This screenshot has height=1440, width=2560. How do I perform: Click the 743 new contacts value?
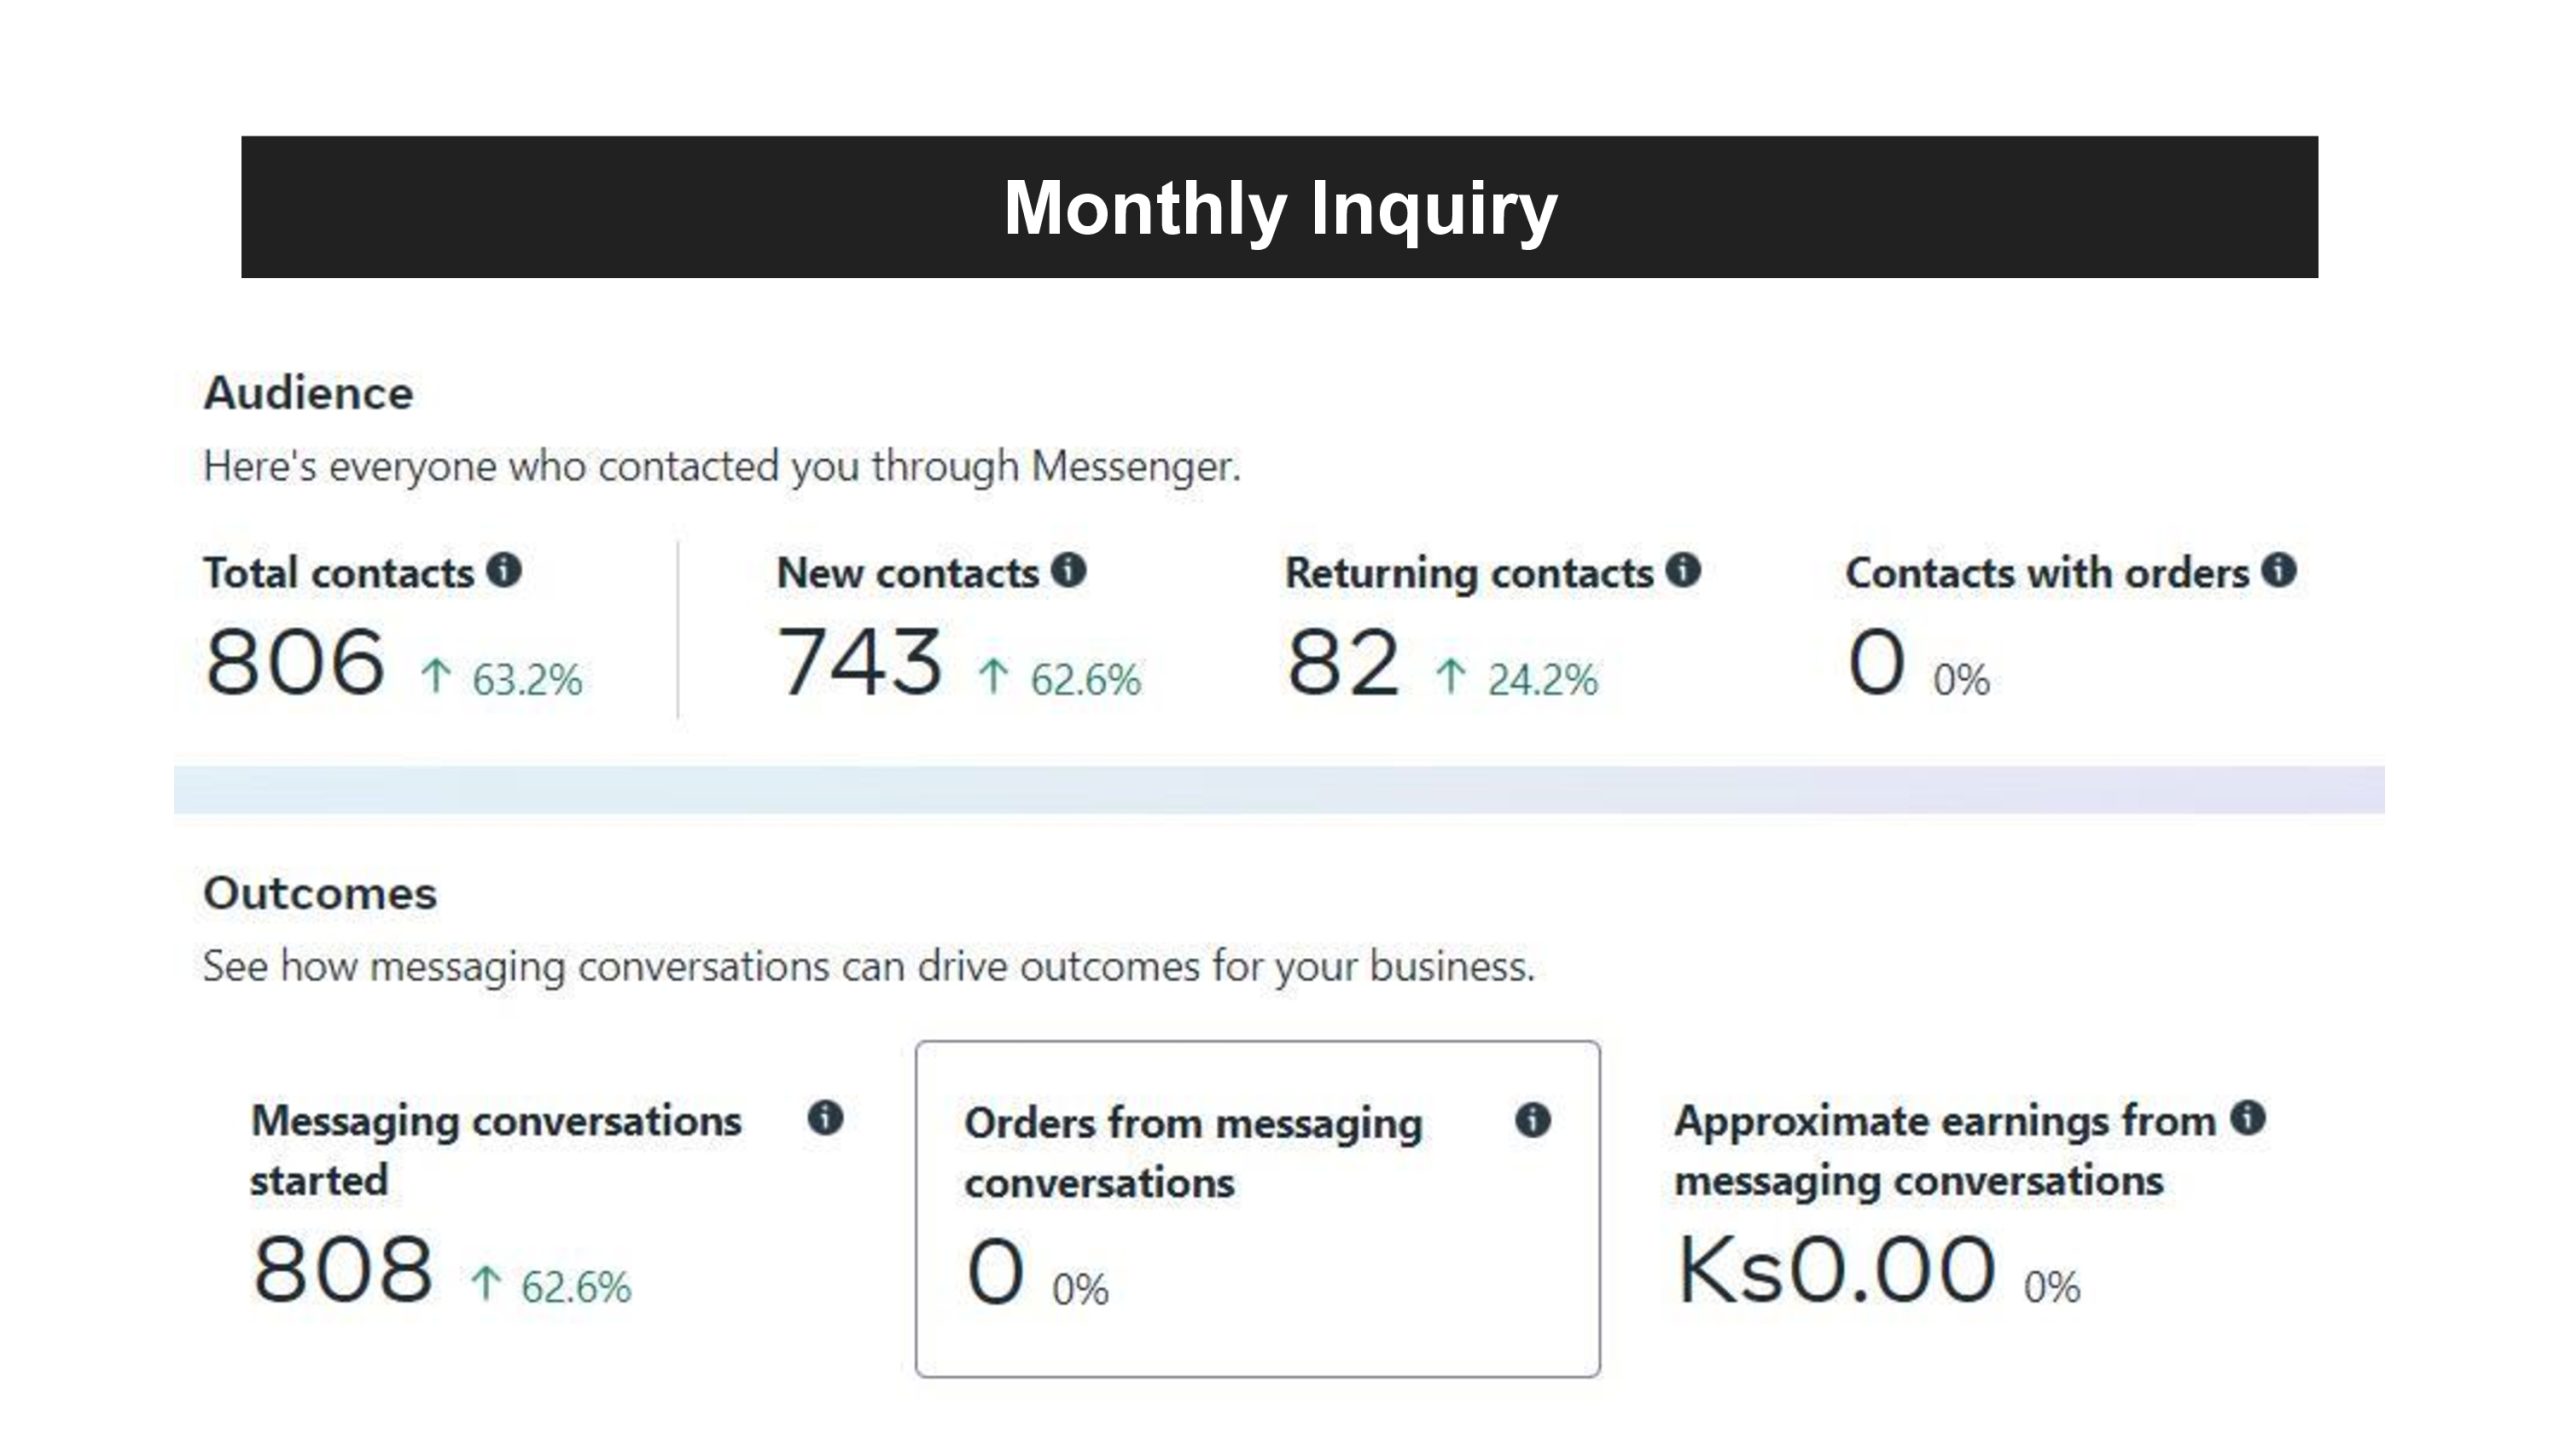point(860,662)
